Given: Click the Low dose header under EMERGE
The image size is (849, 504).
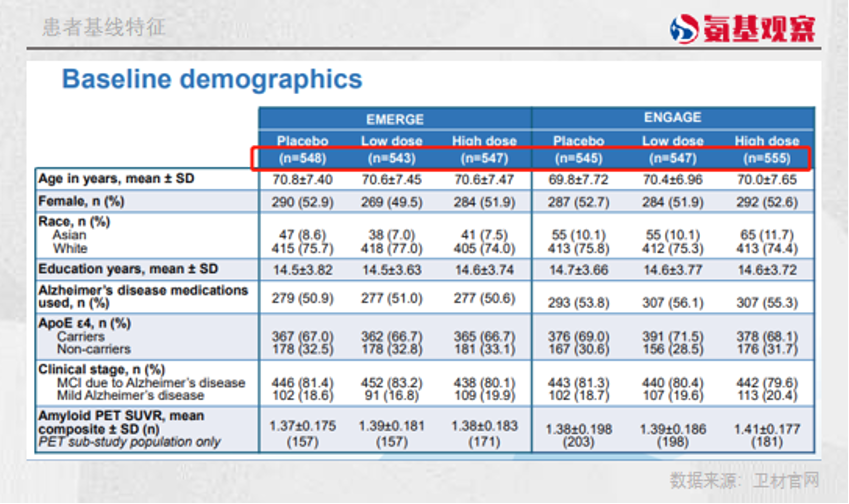Looking at the screenshot, I should pos(393,141).
